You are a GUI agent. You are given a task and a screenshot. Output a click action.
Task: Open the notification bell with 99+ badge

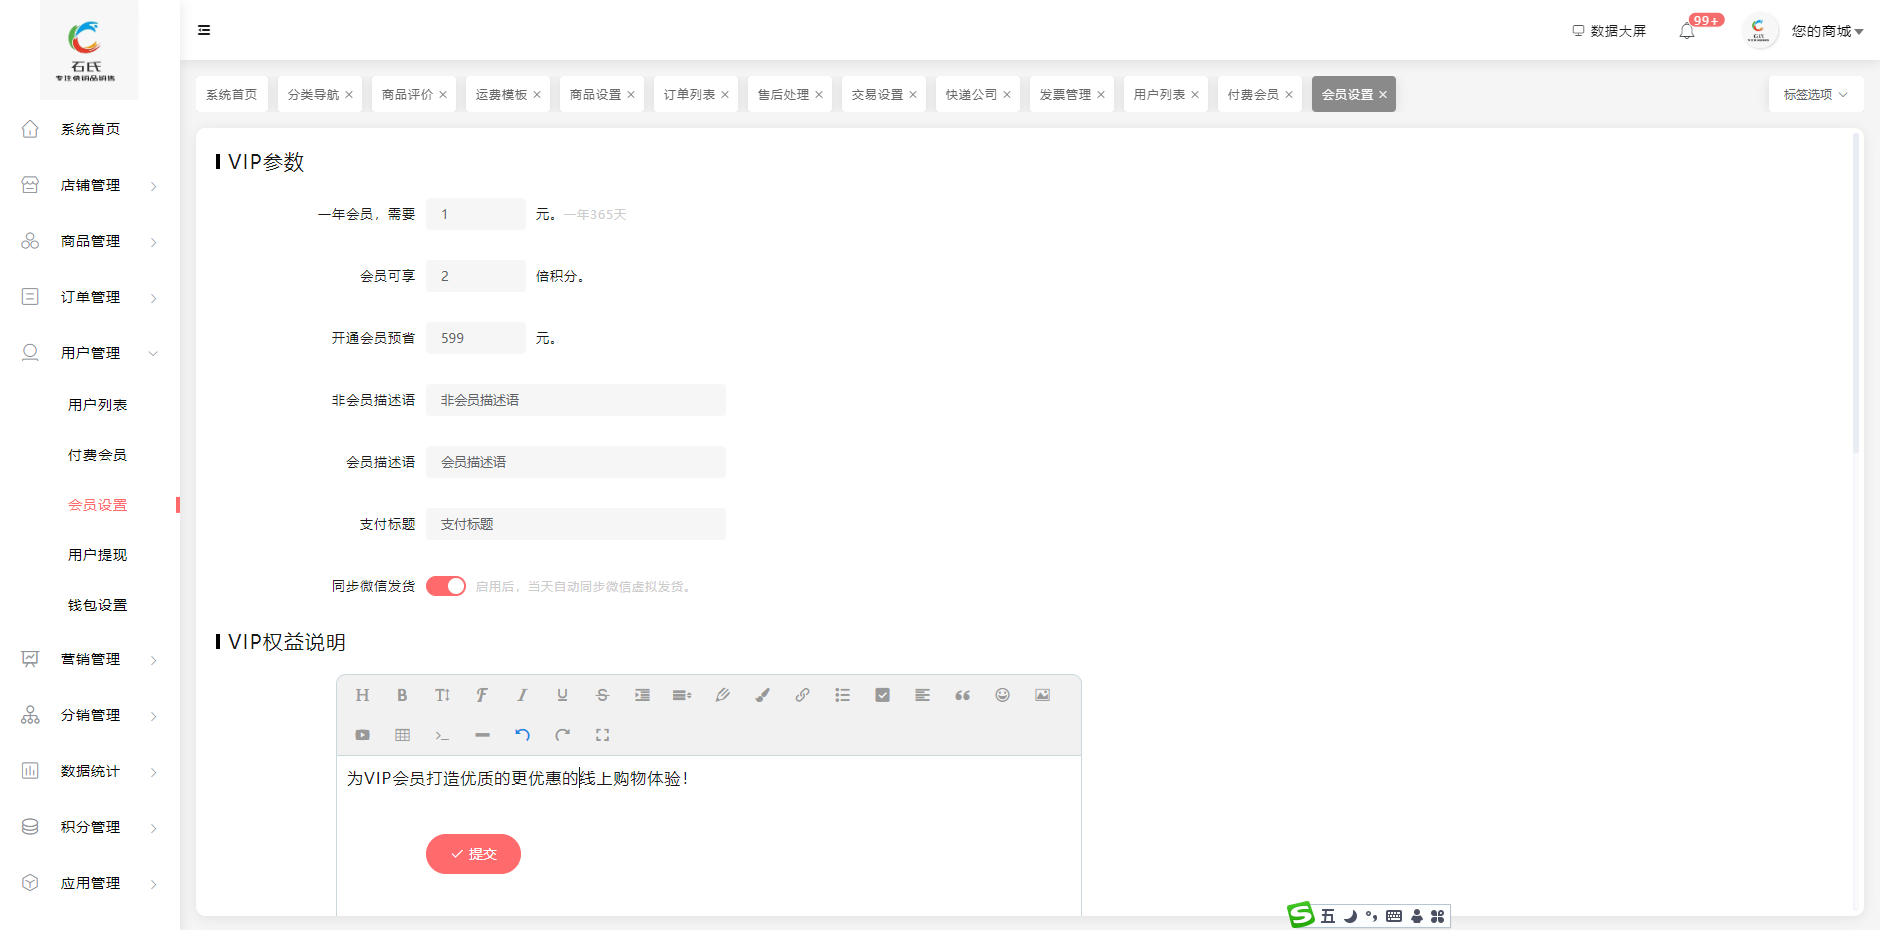click(1687, 31)
